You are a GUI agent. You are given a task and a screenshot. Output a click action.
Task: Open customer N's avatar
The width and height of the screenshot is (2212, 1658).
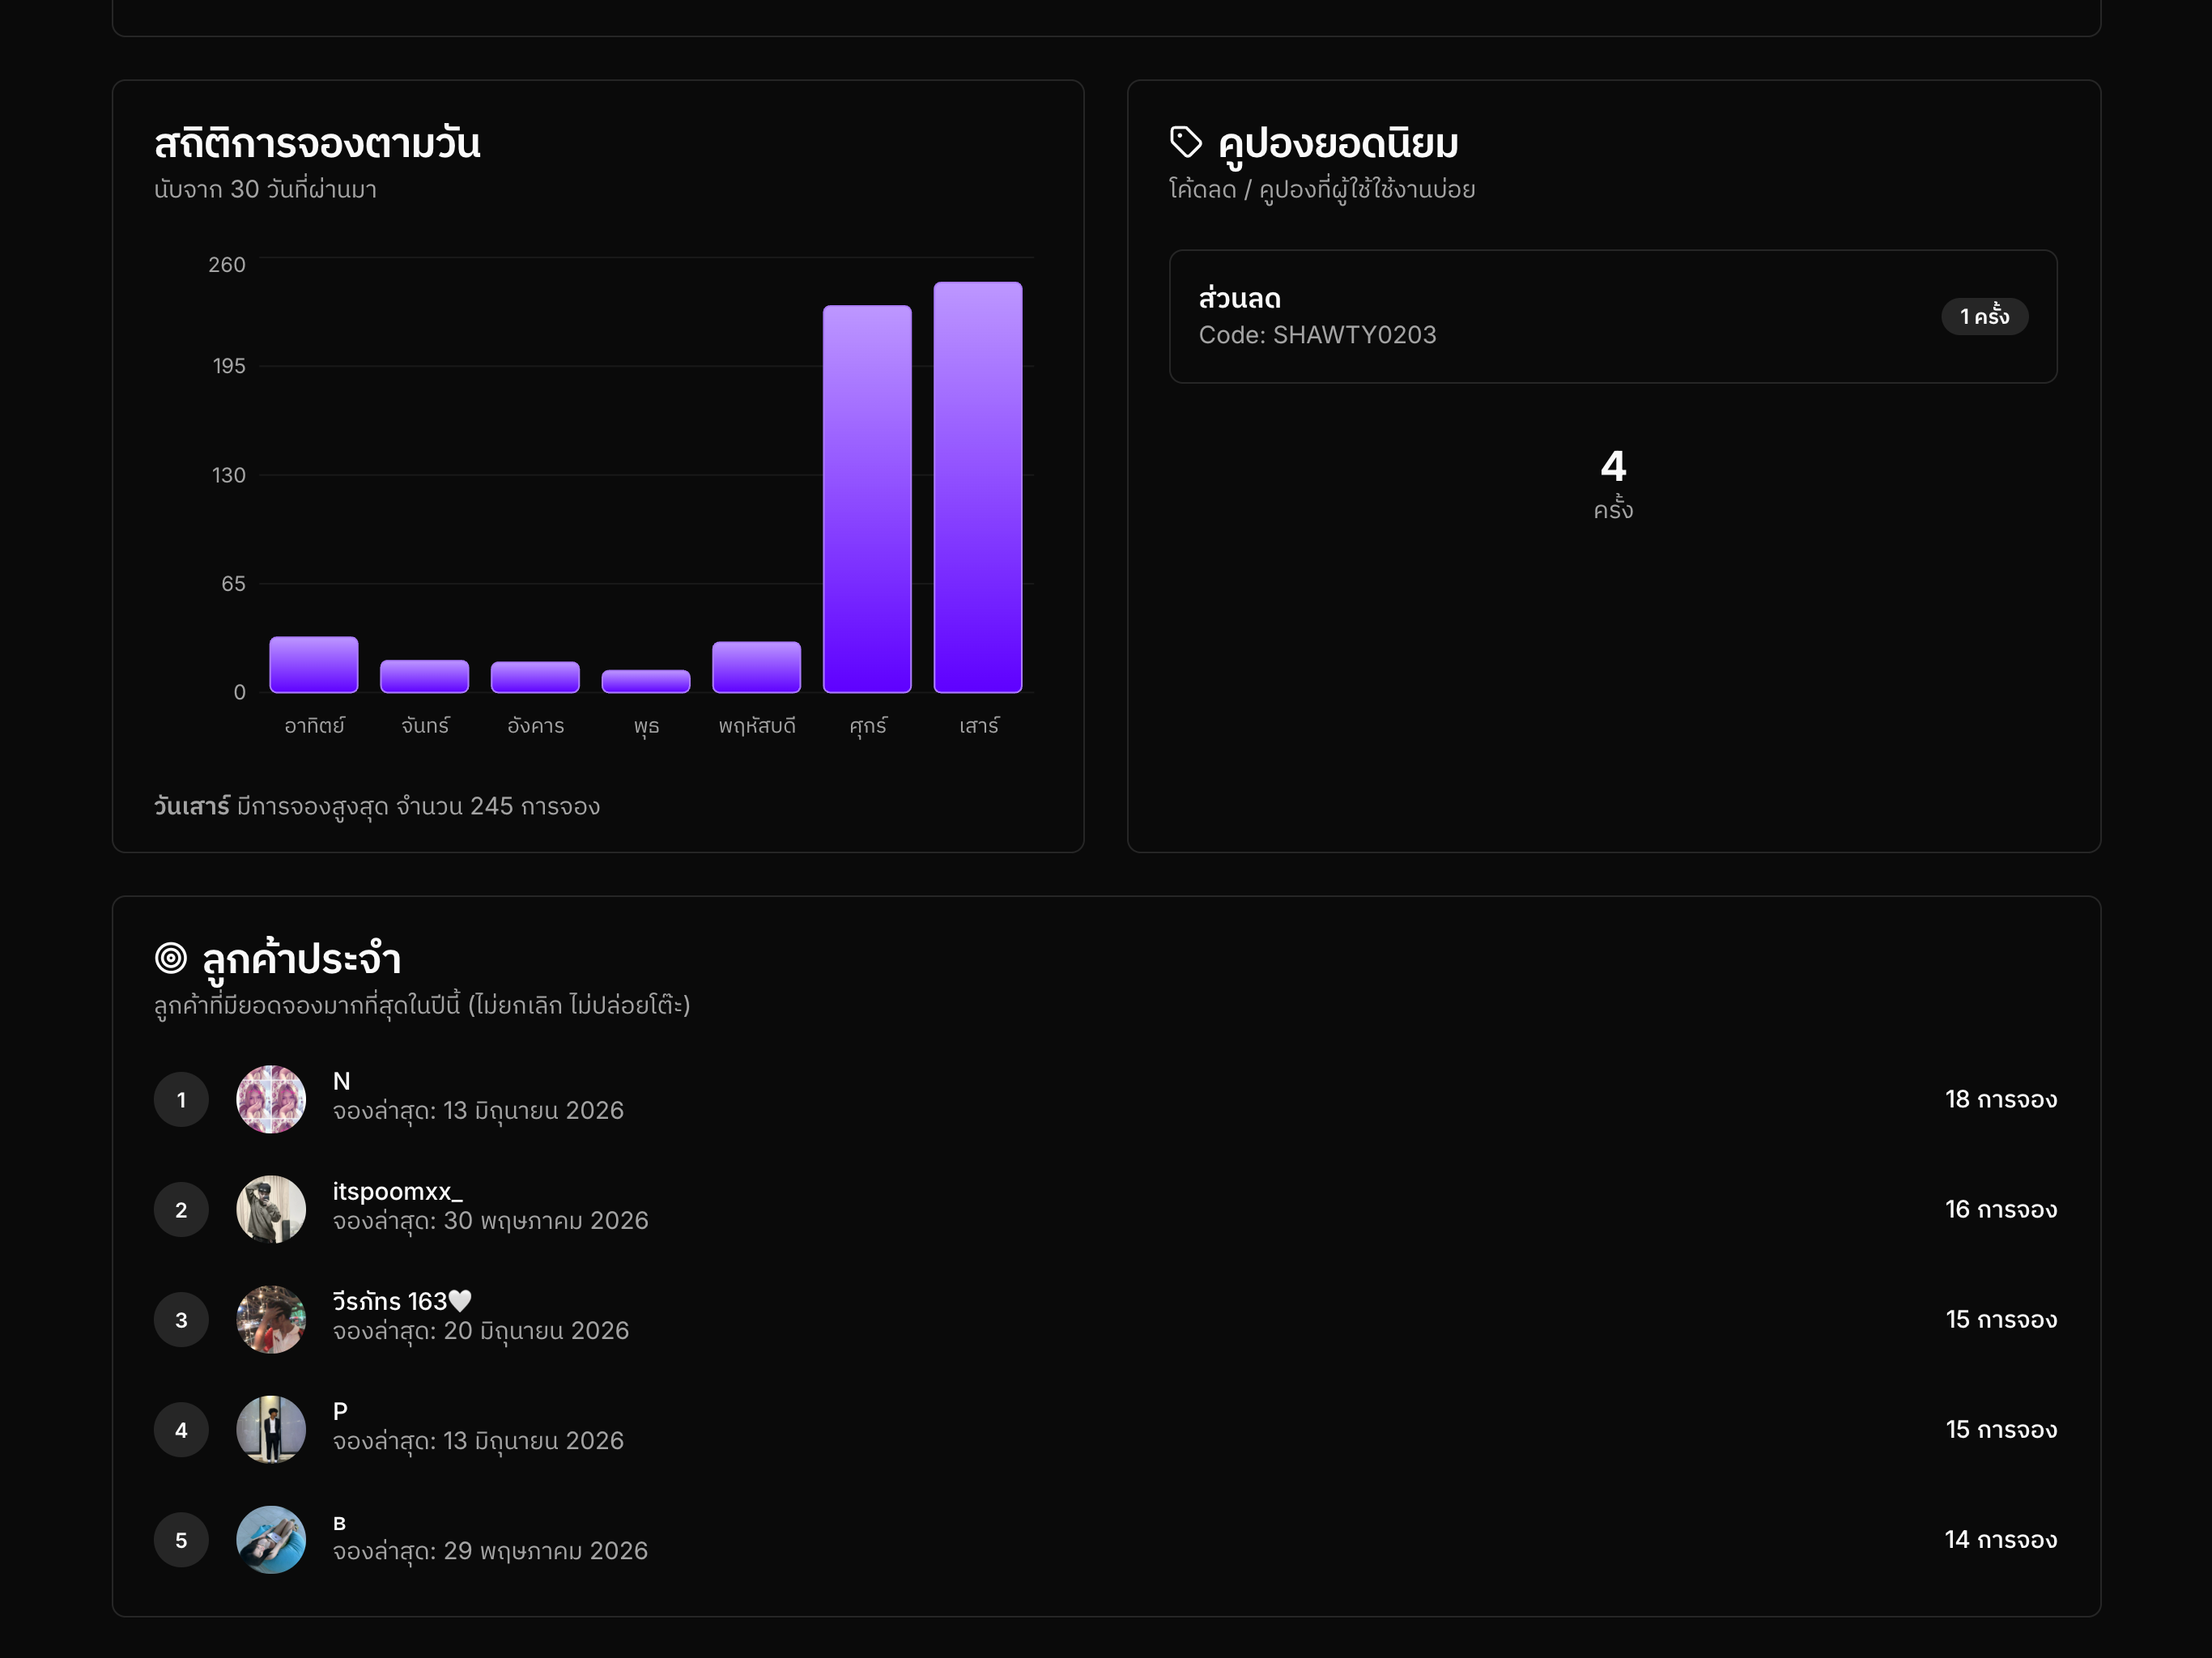pyautogui.click(x=271, y=1099)
